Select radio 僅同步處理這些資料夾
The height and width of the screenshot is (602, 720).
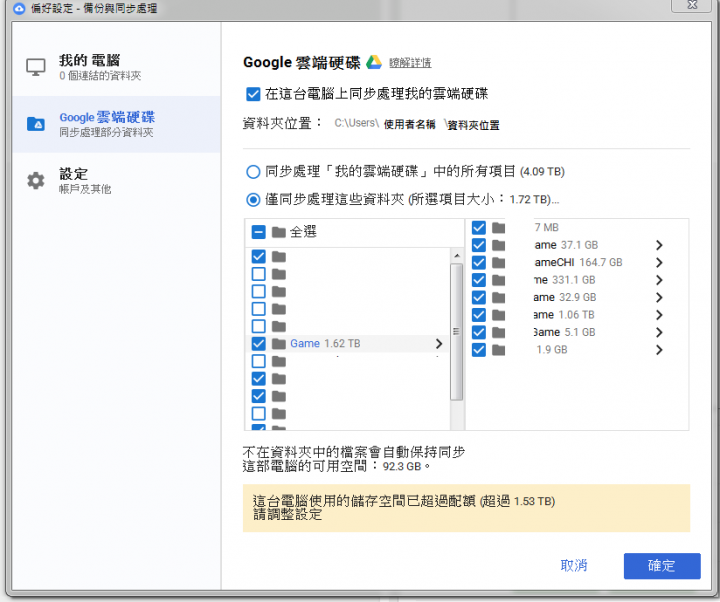pyautogui.click(x=253, y=199)
